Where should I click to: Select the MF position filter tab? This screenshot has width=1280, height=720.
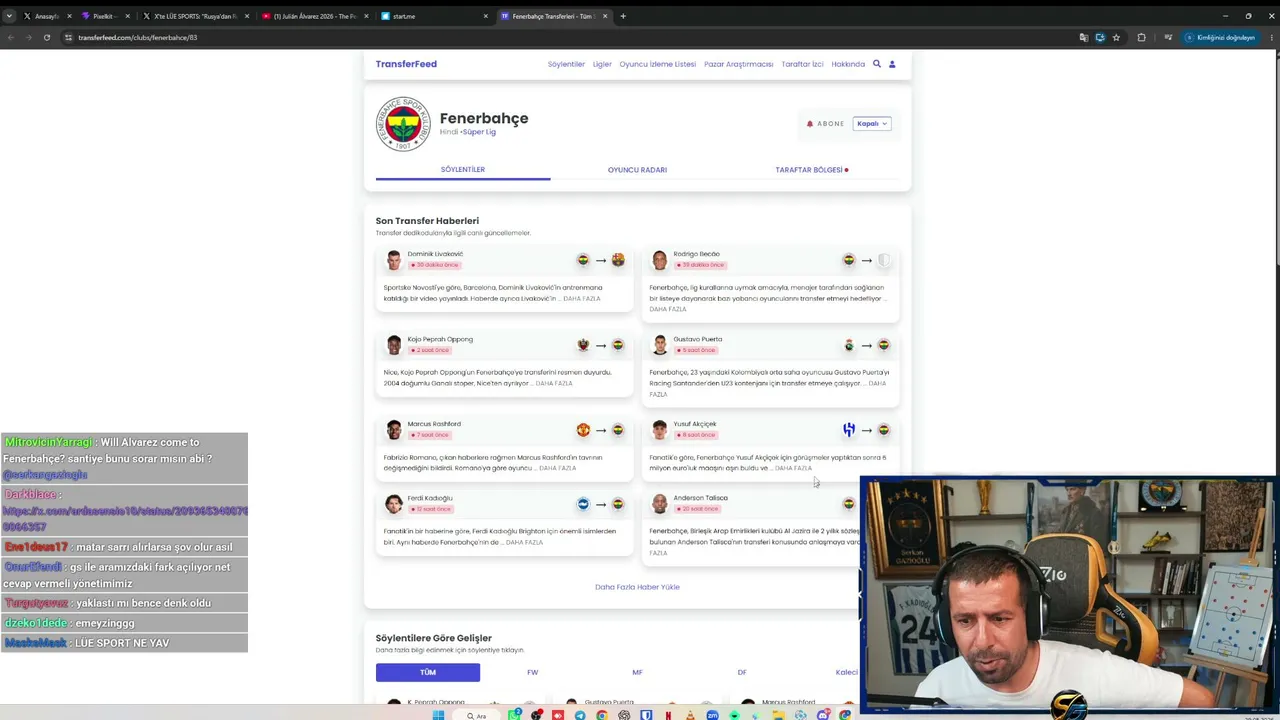click(637, 672)
